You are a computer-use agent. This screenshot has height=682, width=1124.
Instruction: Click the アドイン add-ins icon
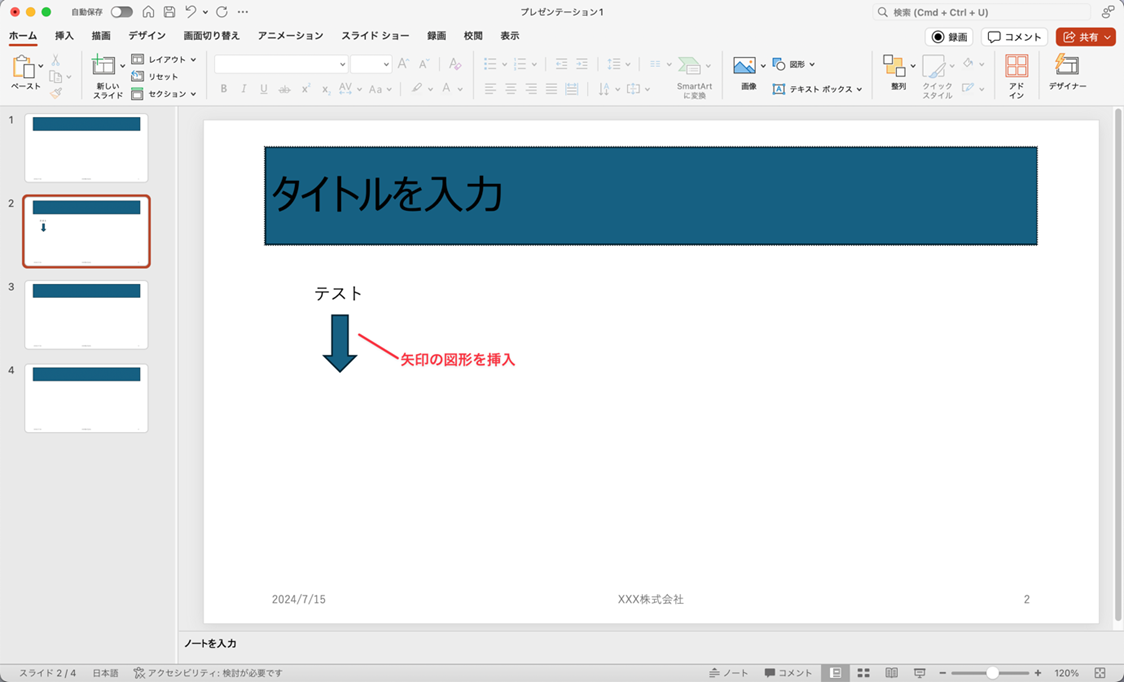[x=1016, y=66]
